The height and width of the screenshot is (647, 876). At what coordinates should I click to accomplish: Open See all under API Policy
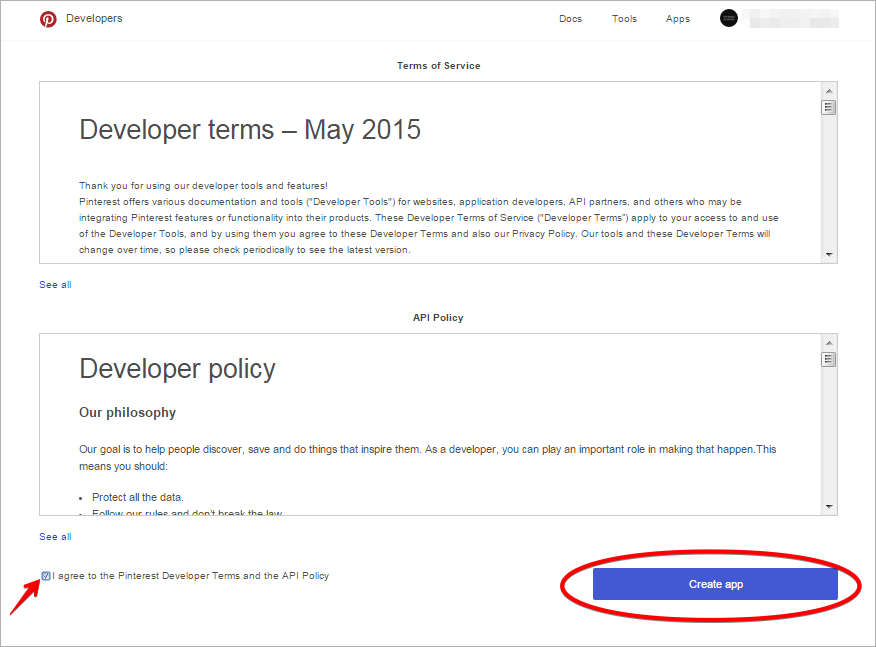pos(55,536)
